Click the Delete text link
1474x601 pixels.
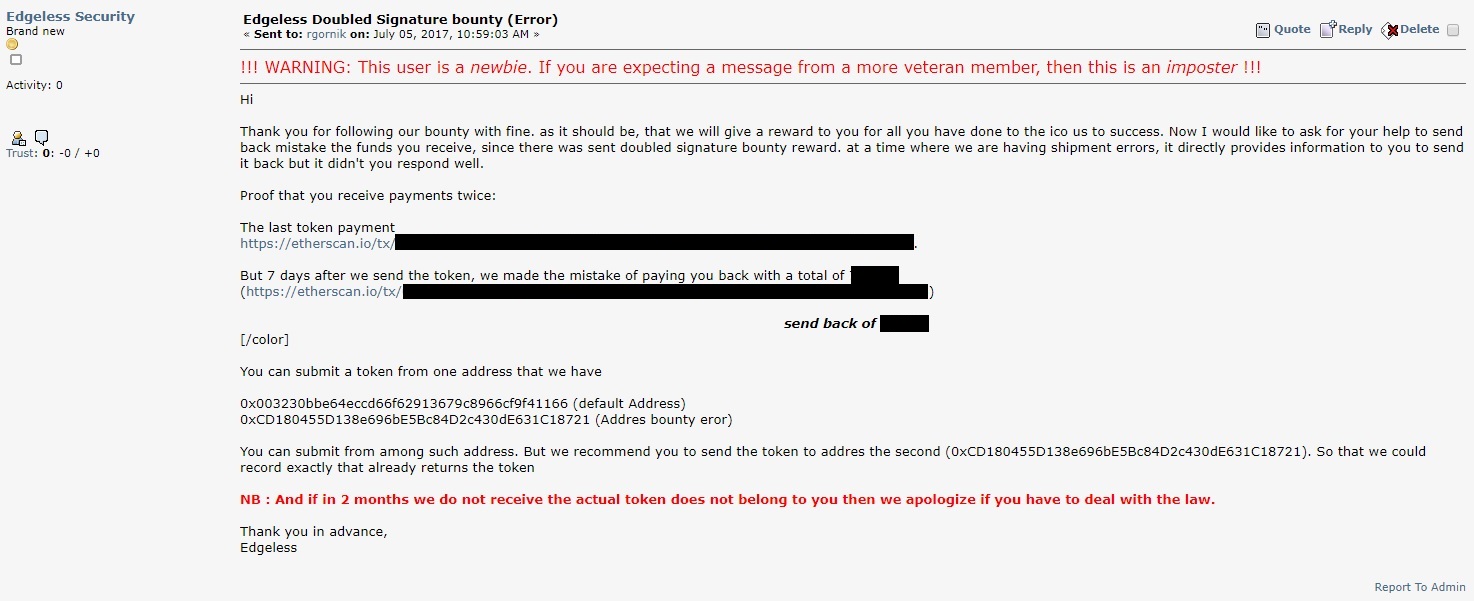tap(1420, 30)
